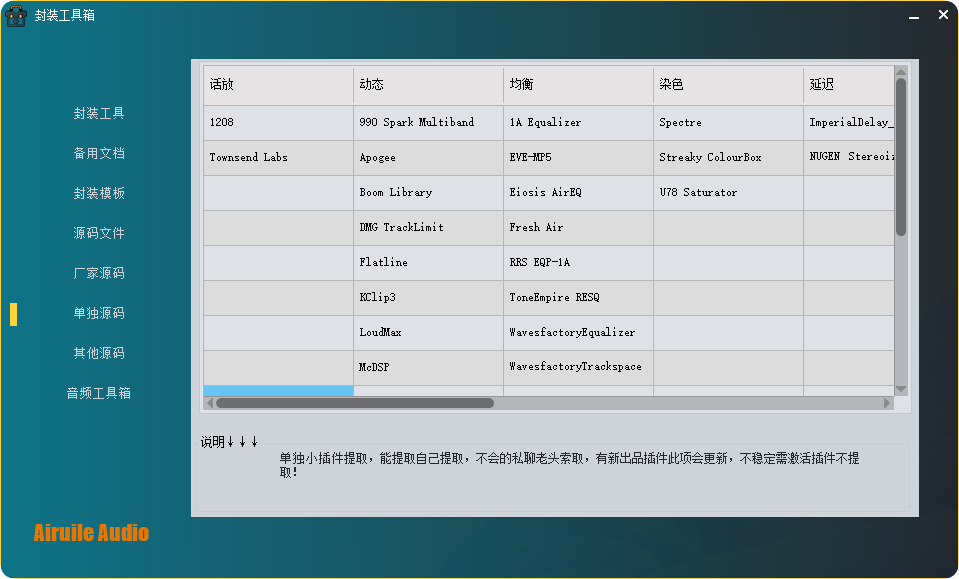Select the Townsend Labs cell
The height and width of the screenshot is (579, 959).
click(x=278, y=158)
